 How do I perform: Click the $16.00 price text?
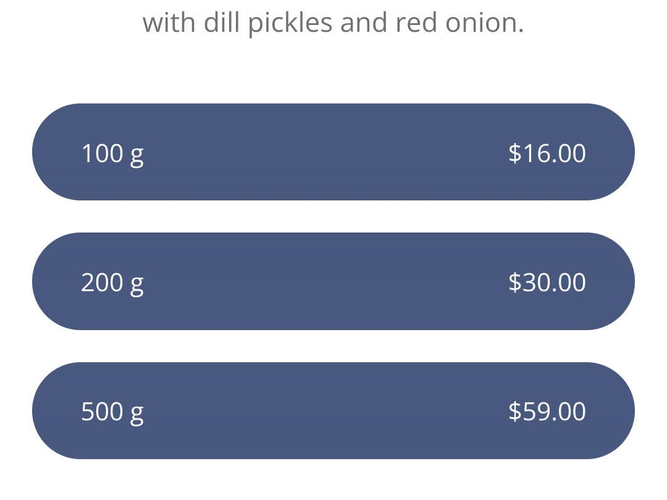point(546,153)
